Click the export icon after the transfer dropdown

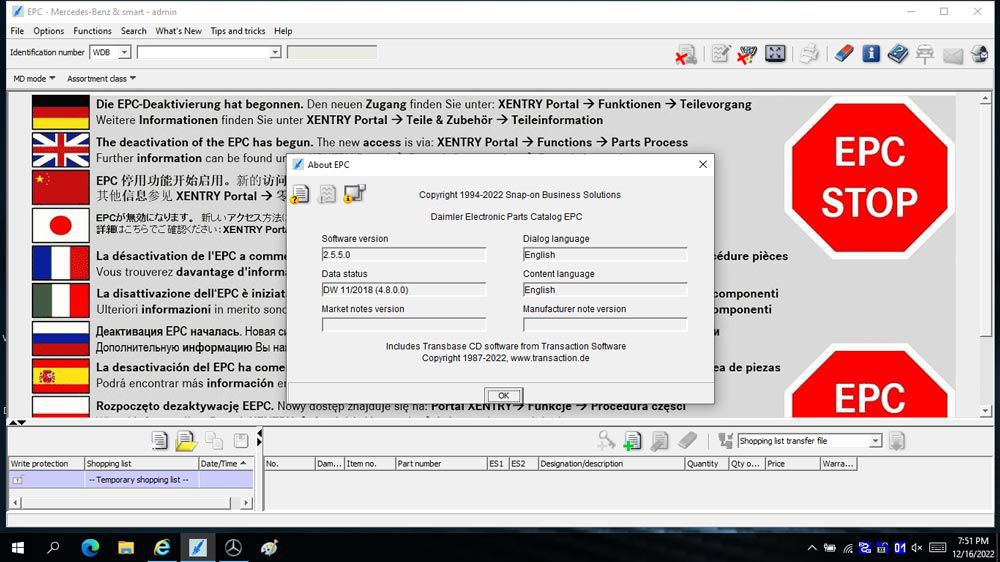[x=897, y=441]
